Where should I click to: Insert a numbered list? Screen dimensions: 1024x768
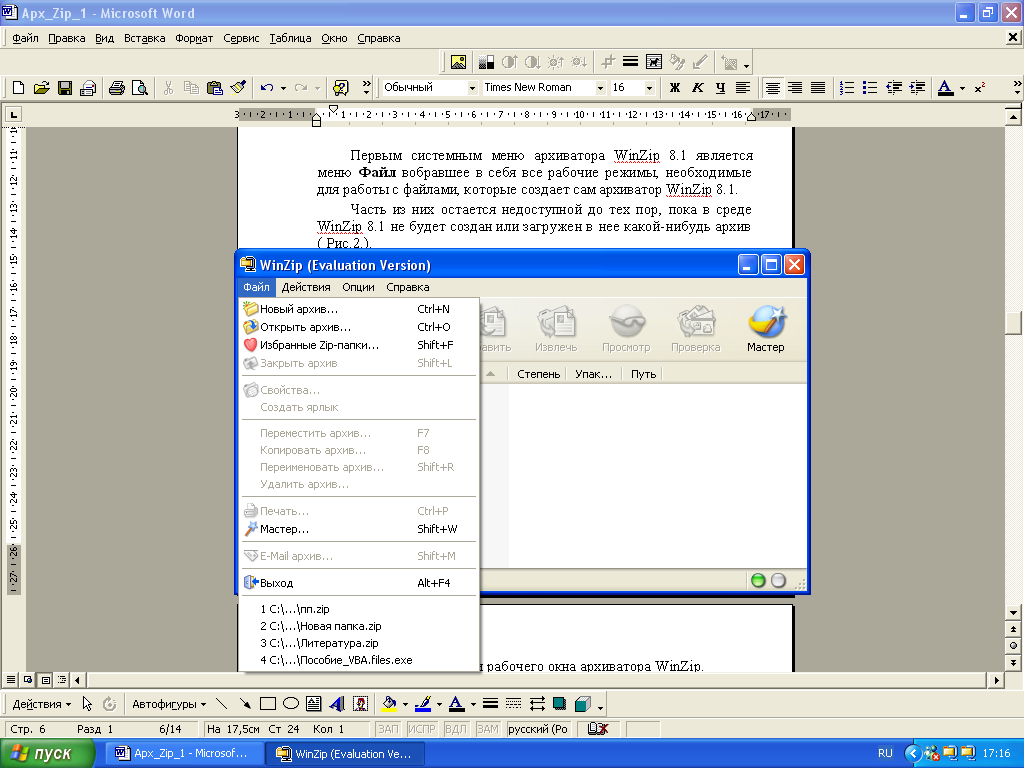[847, 88]
